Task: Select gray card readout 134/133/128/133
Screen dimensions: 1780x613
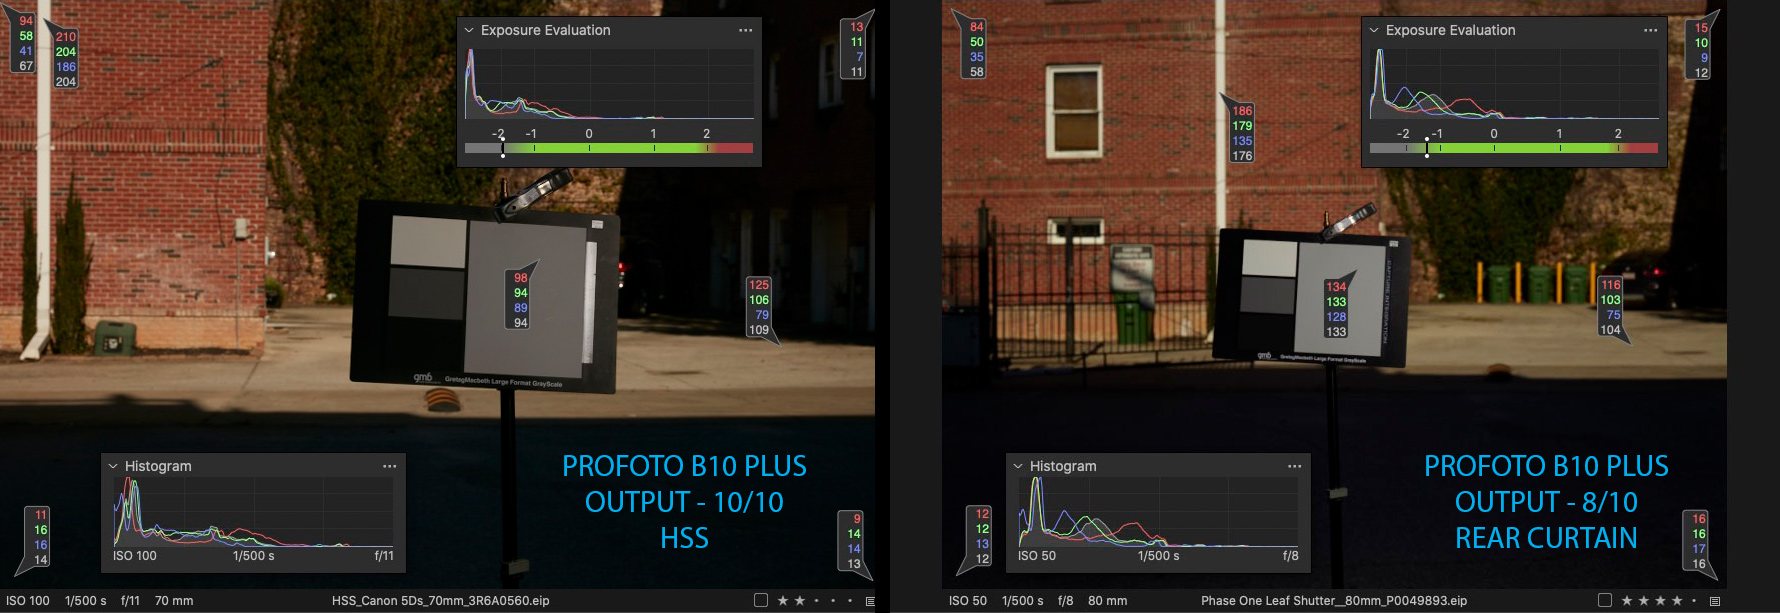Action: pos(1337,309)
